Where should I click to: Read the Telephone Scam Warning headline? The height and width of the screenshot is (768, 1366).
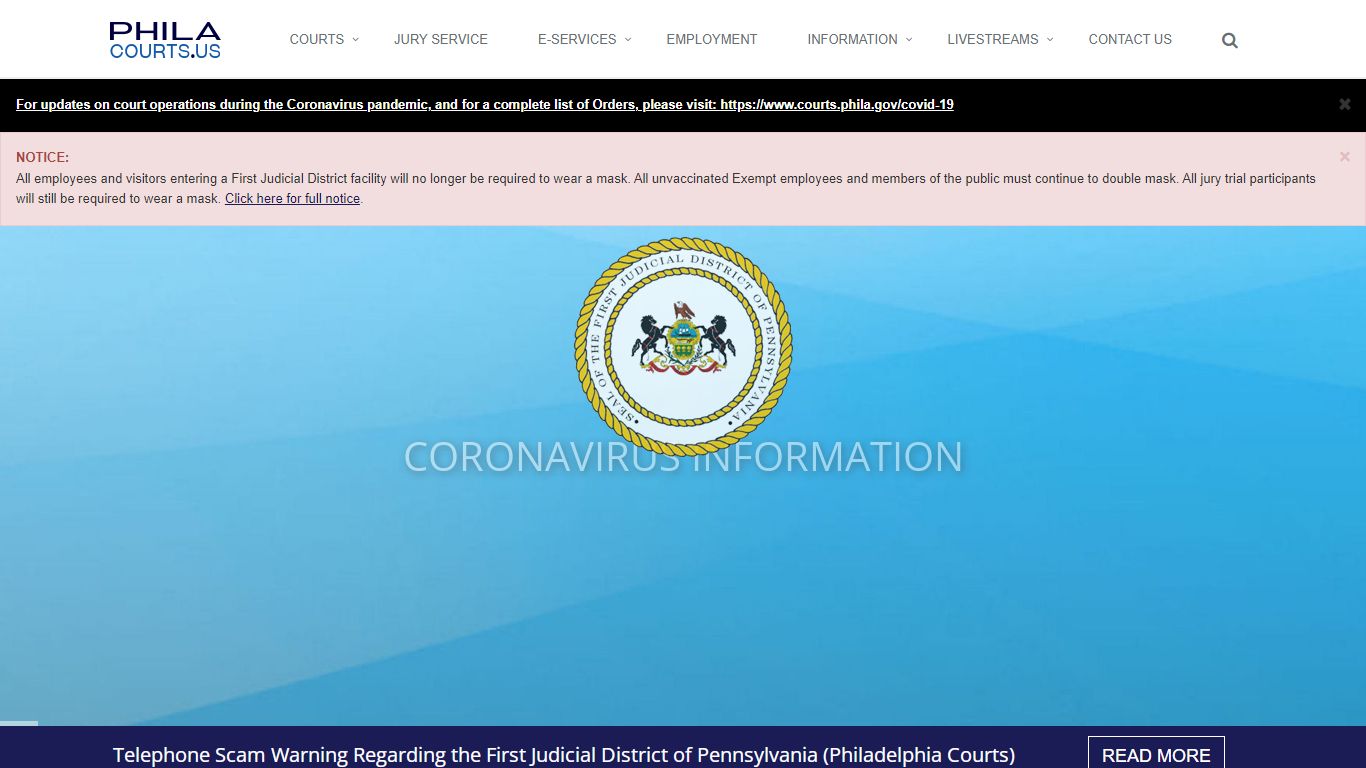[564, 755]
